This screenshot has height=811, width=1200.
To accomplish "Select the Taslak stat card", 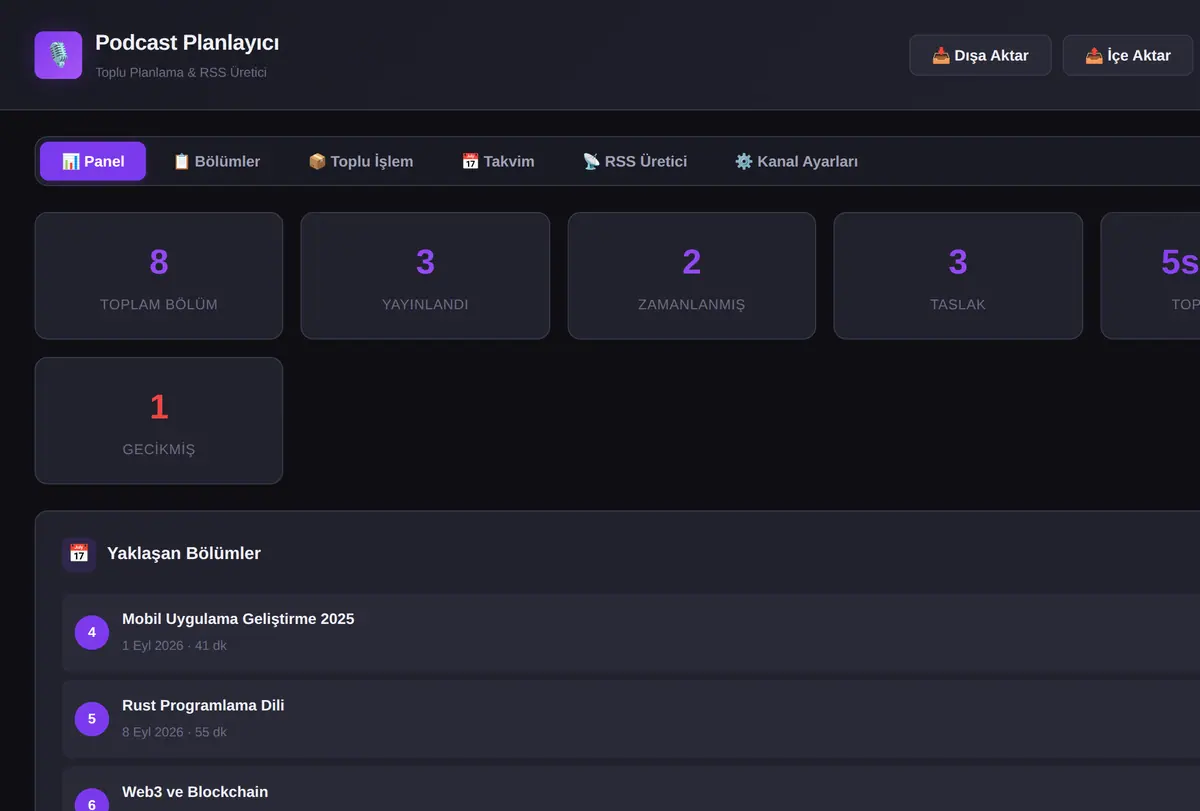I will tap(958, 276).
